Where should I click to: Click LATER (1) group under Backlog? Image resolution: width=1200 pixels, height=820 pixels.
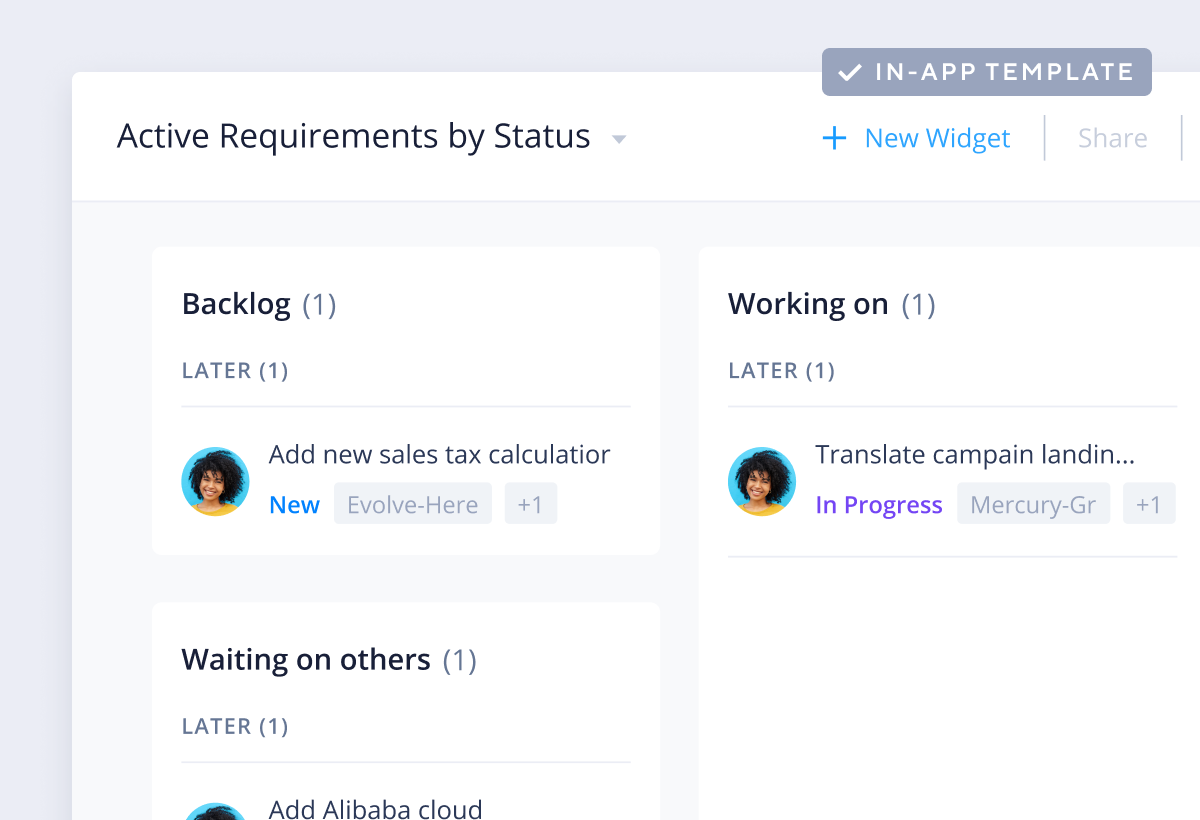click(x=235, y=371)
